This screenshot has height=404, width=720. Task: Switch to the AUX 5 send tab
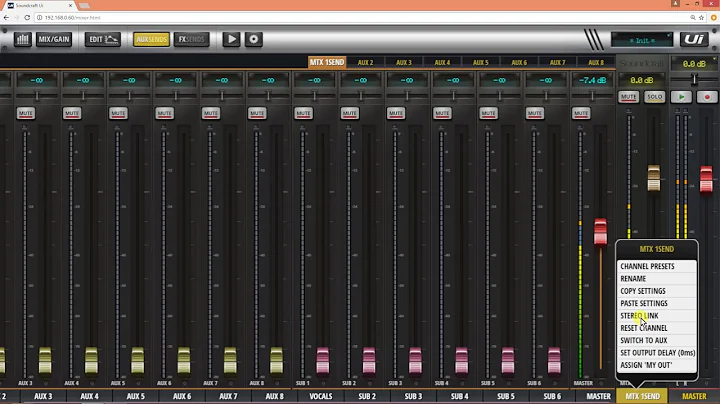[481, 62]
